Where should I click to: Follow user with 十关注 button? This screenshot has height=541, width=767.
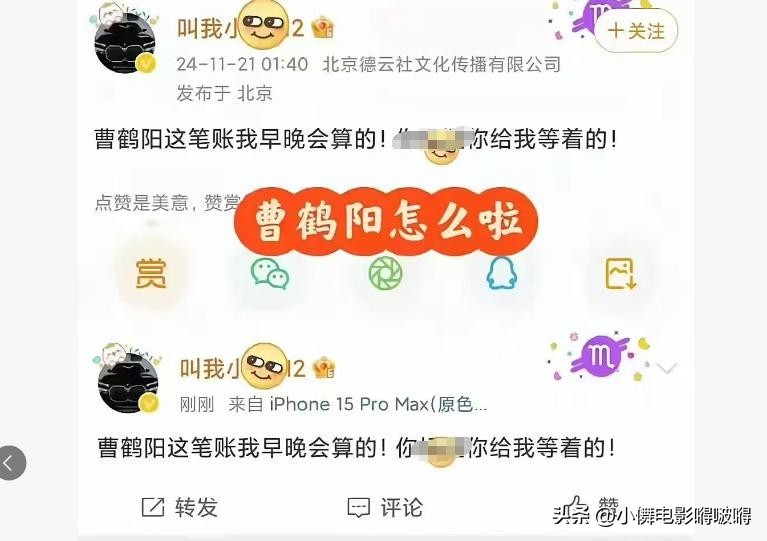pyautogui.click(x=636, y=31)
